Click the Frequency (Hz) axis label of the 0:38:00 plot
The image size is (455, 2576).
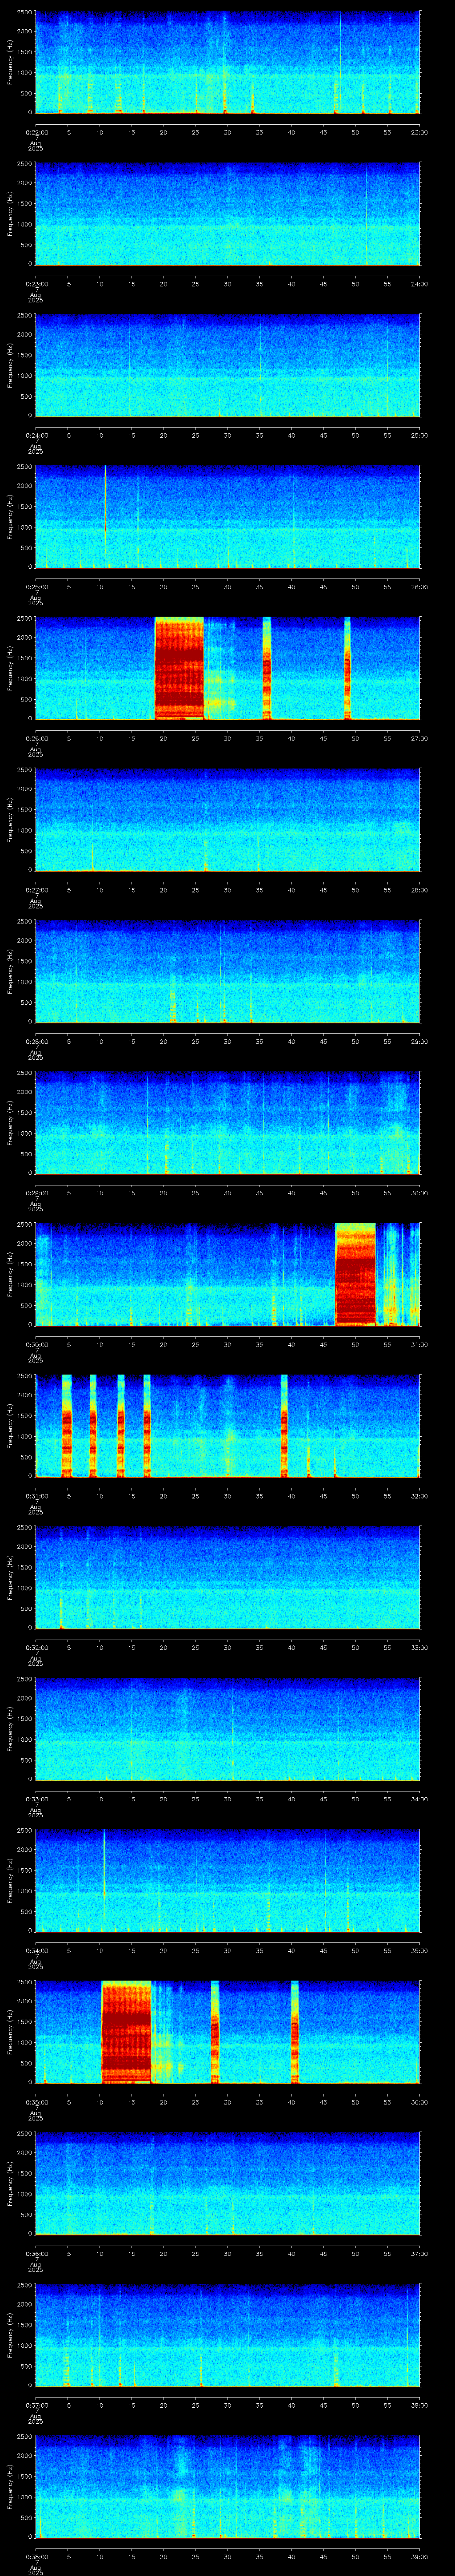10,2487
